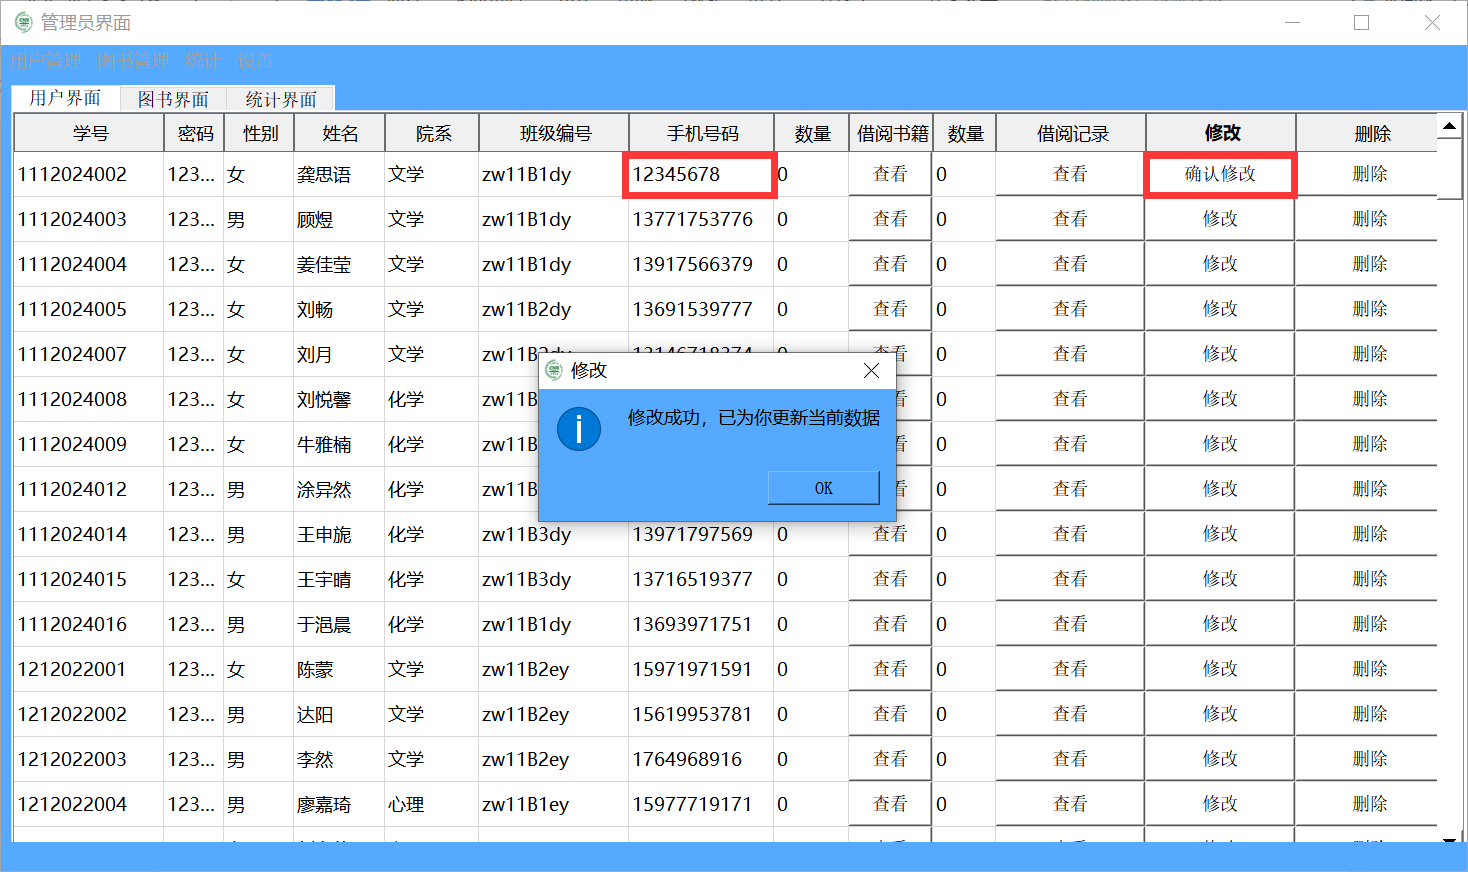Click the 姓名 column header

(x=340, y=133)
